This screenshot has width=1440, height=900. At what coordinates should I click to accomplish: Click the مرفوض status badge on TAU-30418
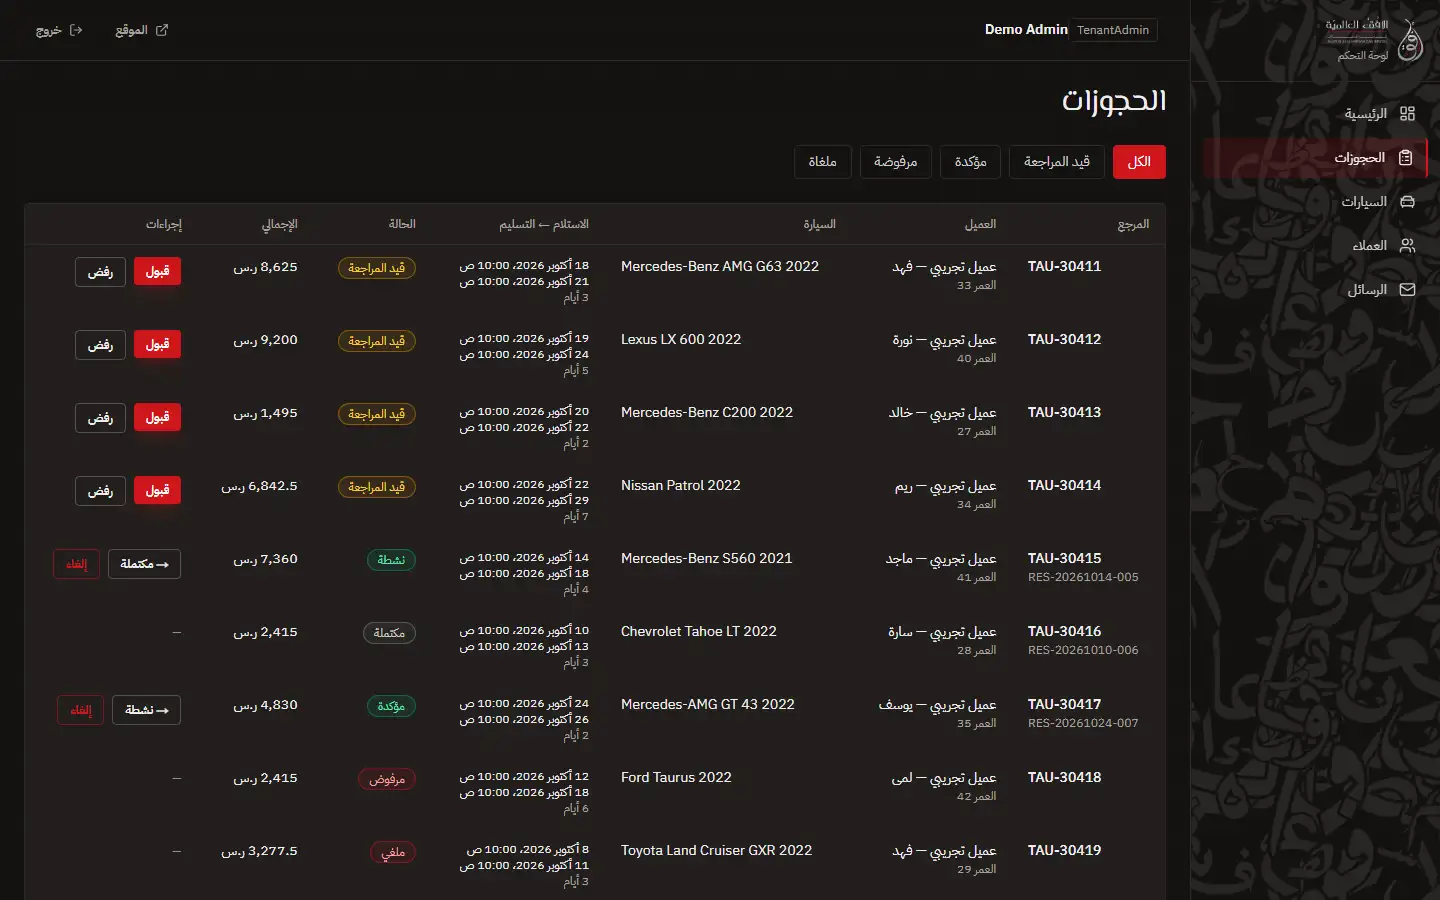coord(387,779)
